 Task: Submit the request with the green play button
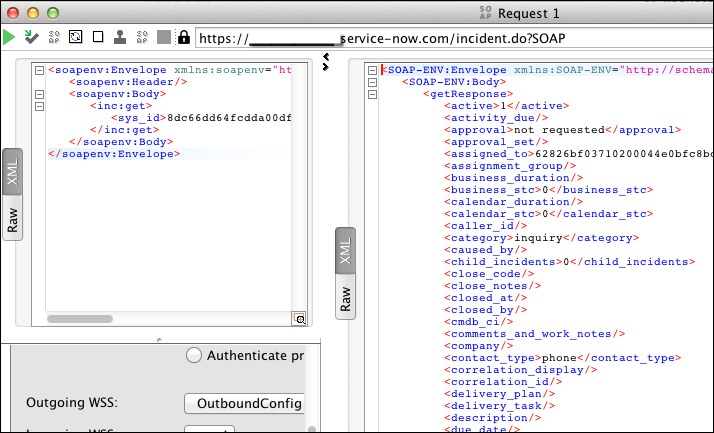pos(9,37)
